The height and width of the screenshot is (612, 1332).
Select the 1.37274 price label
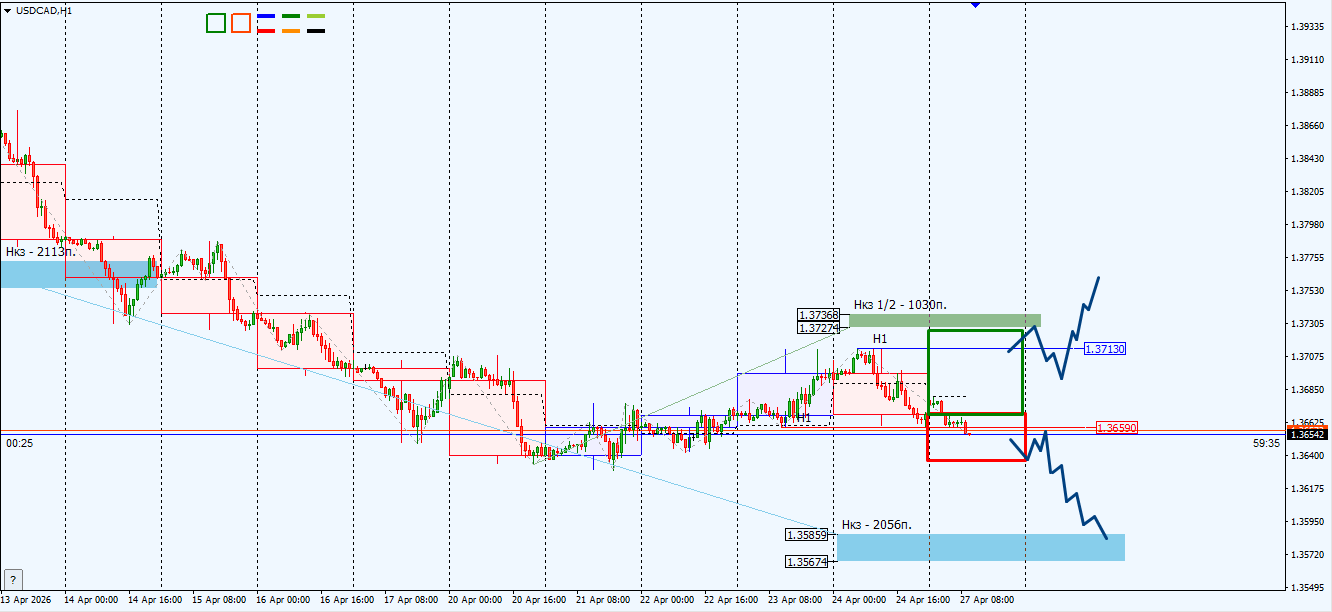coord(818,328)
